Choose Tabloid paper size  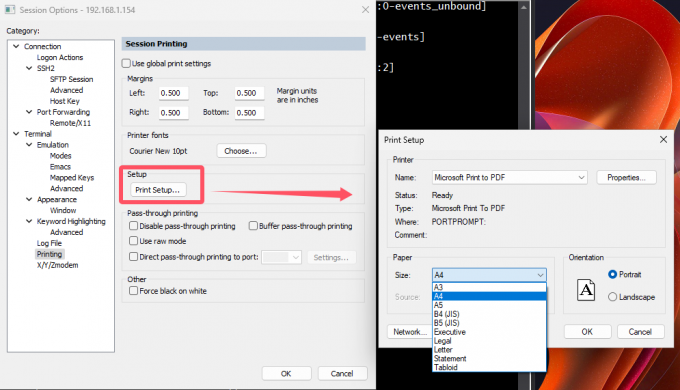[489, 367]
